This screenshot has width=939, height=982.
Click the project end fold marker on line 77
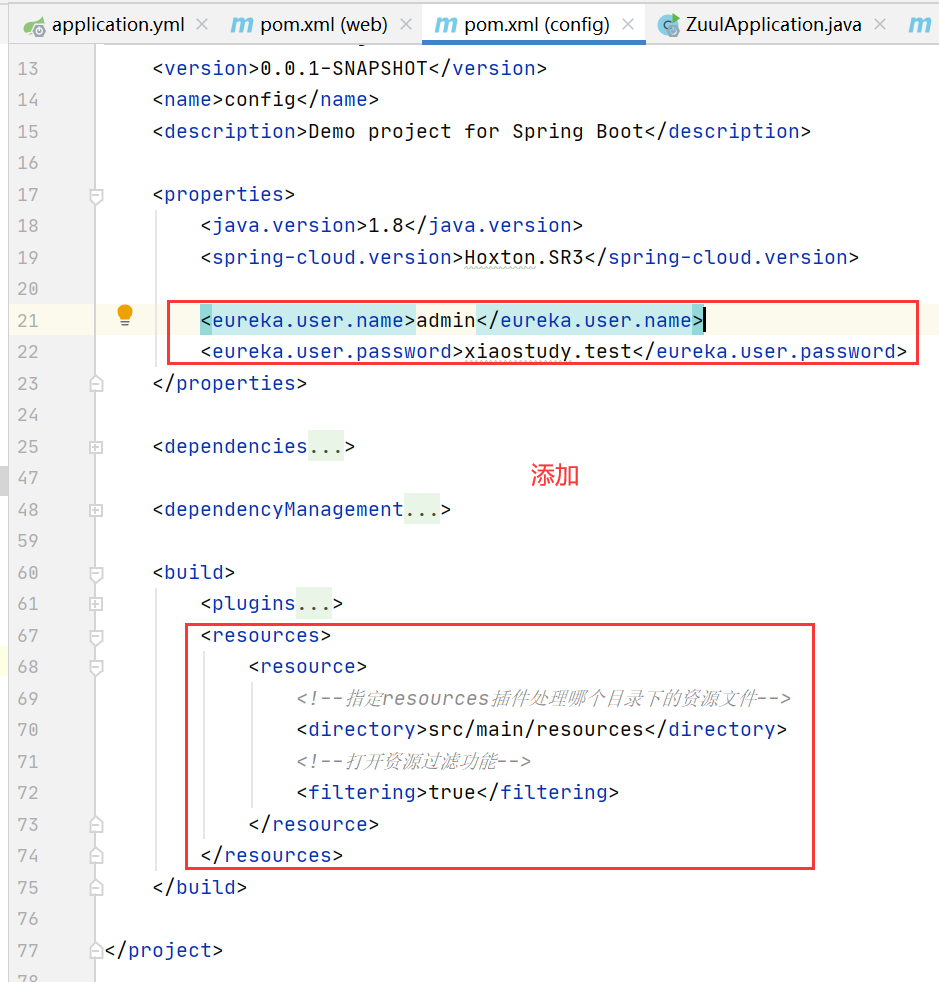tap(96, 951)
